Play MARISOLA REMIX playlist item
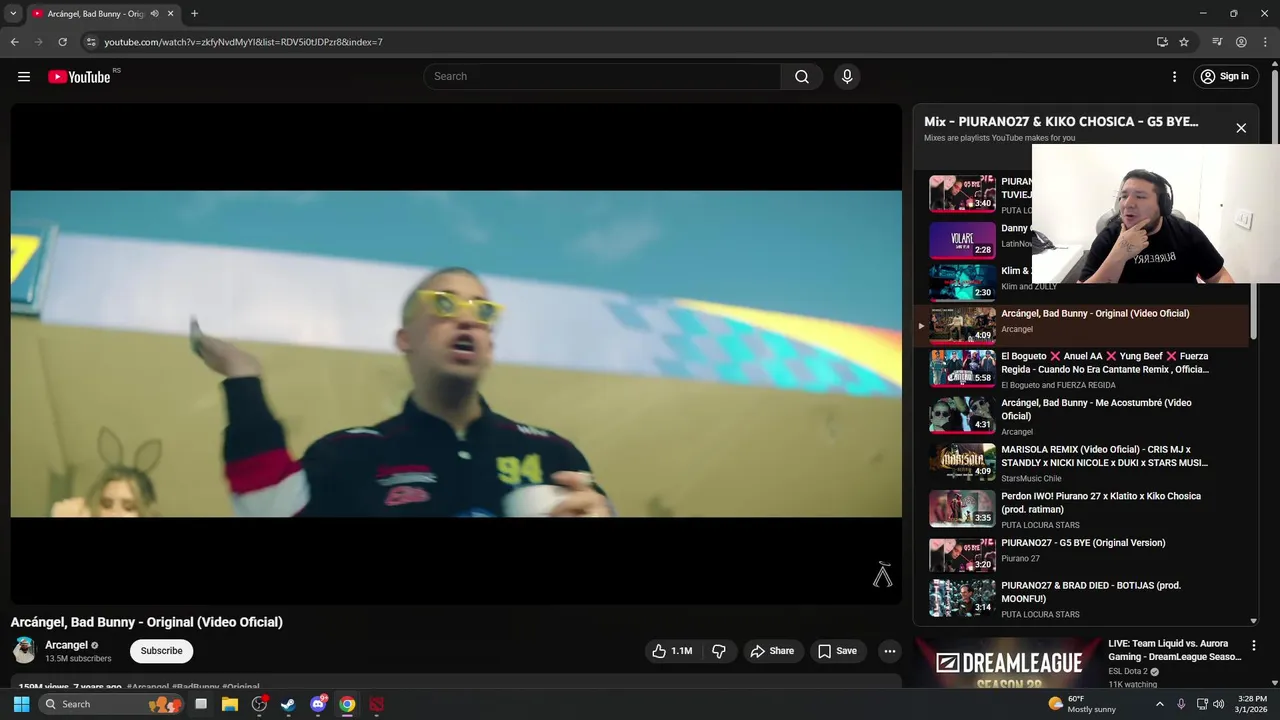 click(x=1082, y=462)
